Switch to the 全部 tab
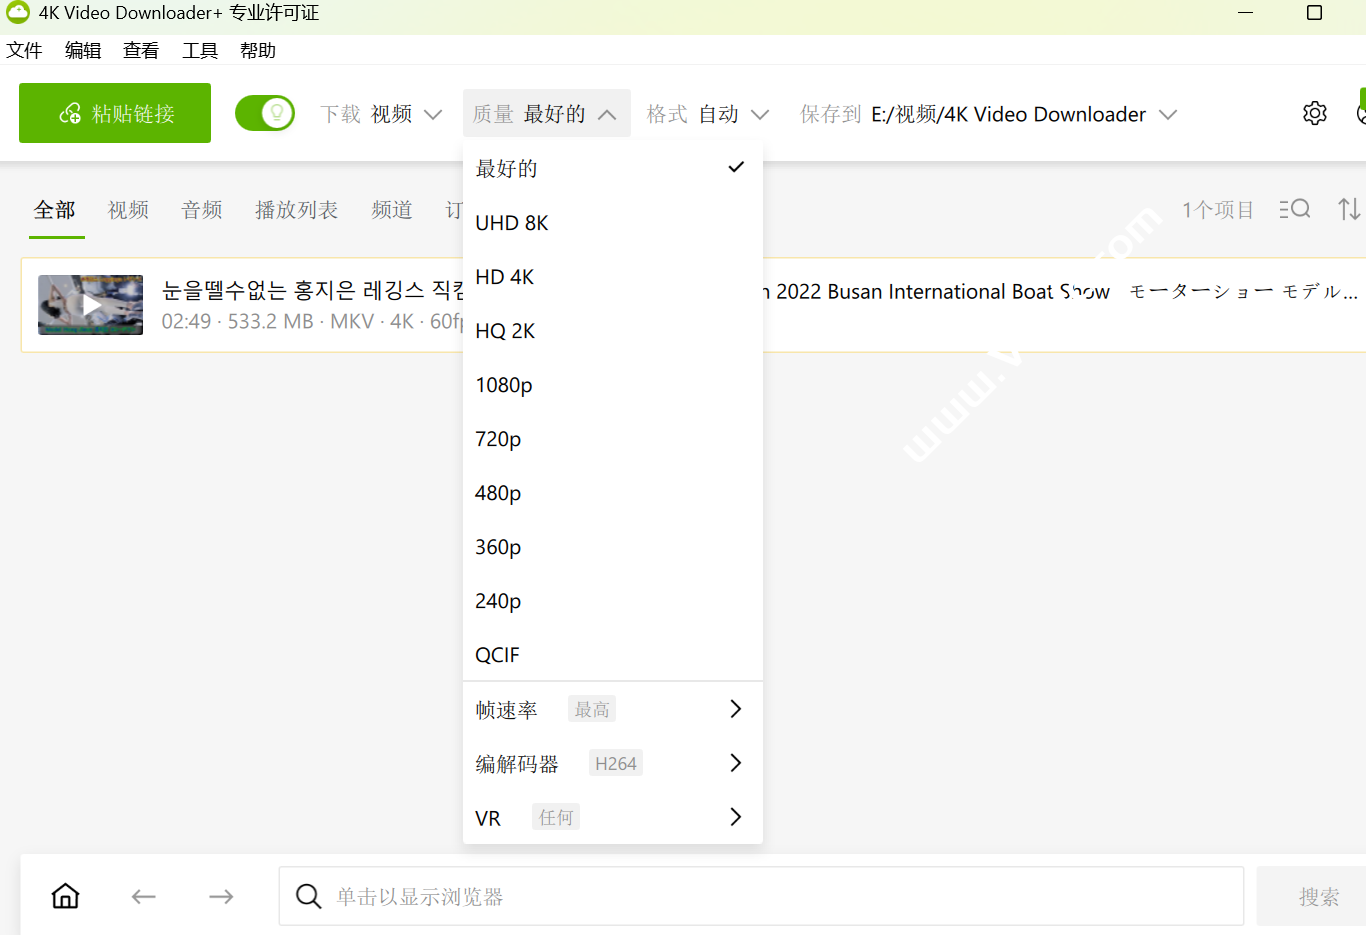Screen dimensions: 1366x935 (x=55, y=210)
